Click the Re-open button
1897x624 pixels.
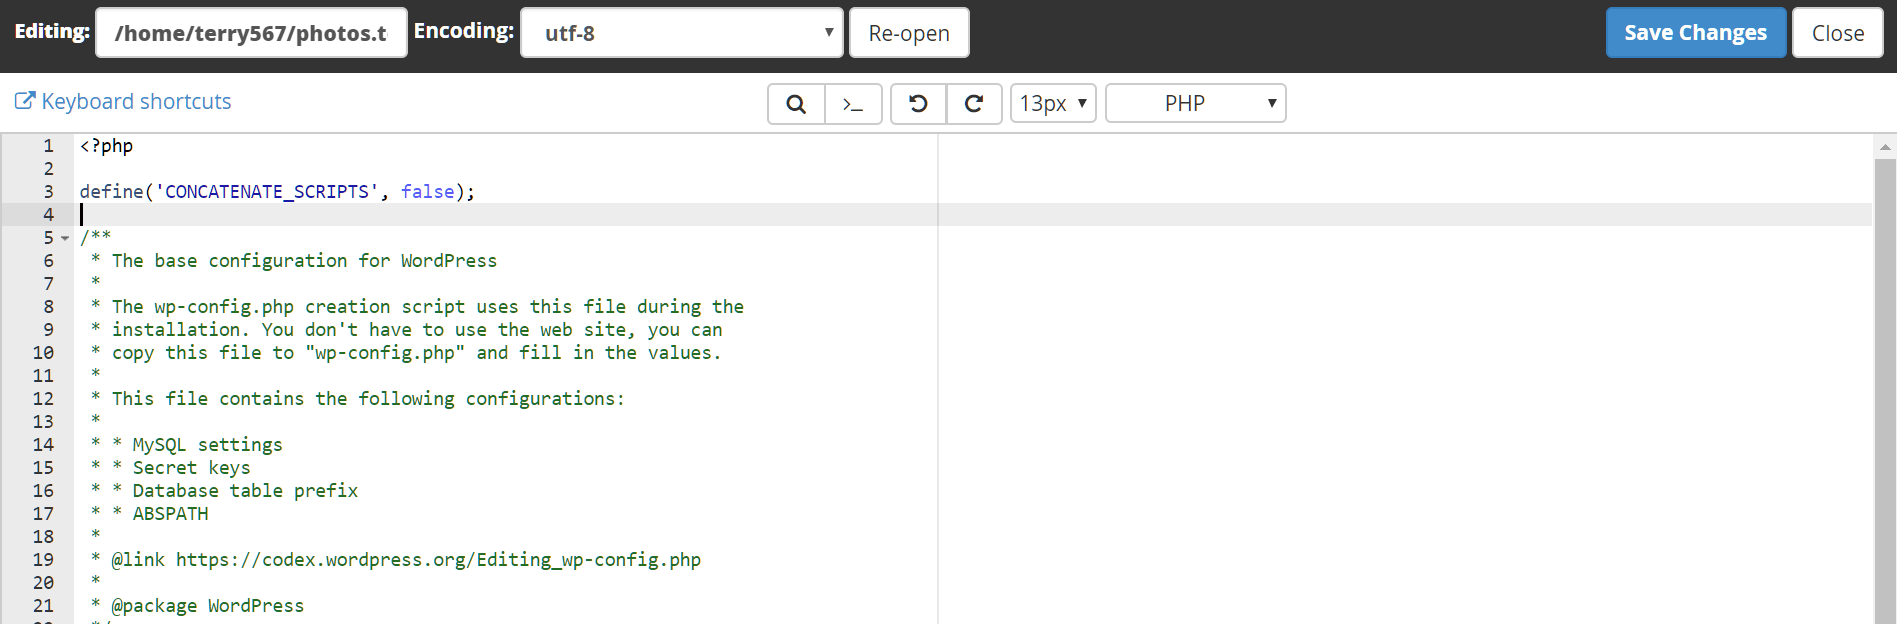909,33
